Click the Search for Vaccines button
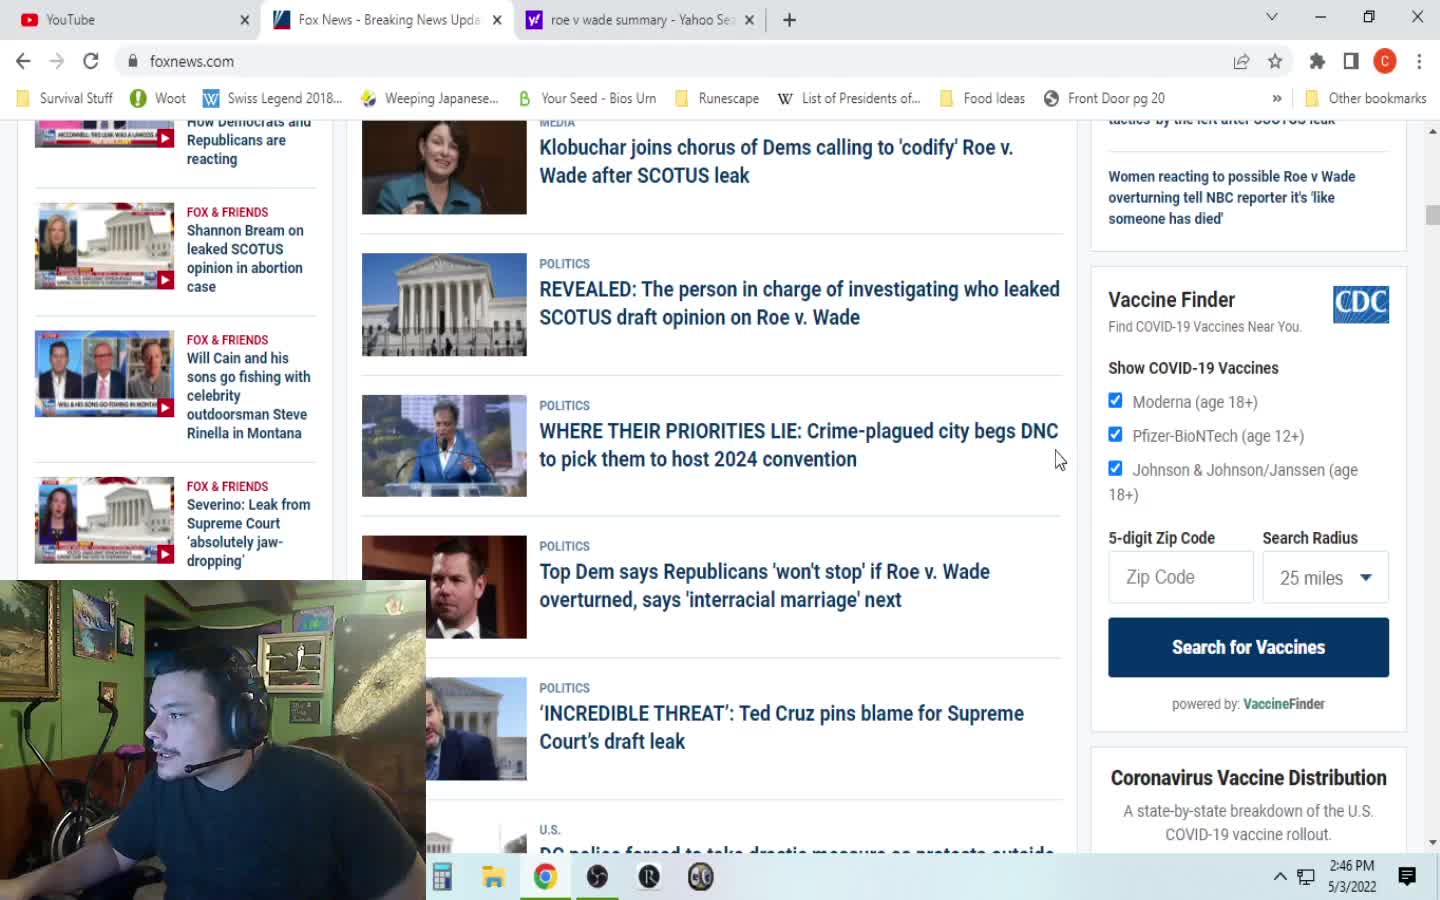The width and height of the screenshot is (1440, 900). (x=1248, y=647)
